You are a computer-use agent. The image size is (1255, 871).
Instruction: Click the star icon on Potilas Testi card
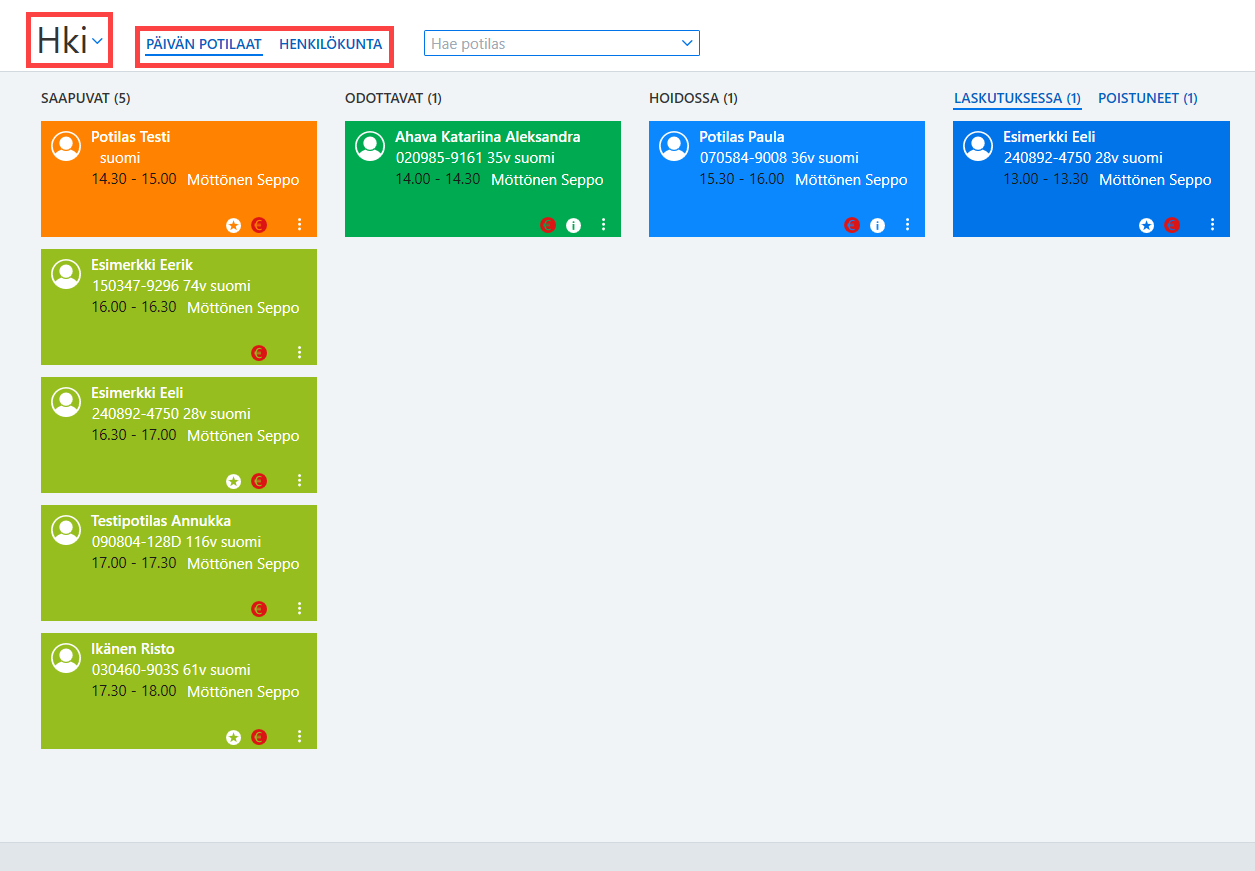[x=234, y=225]
